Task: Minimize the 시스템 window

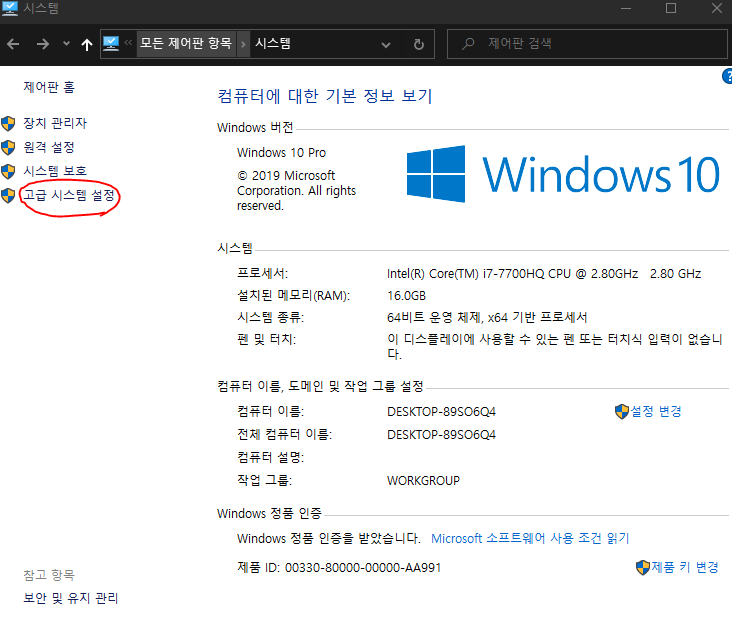Action: (626, 8)
